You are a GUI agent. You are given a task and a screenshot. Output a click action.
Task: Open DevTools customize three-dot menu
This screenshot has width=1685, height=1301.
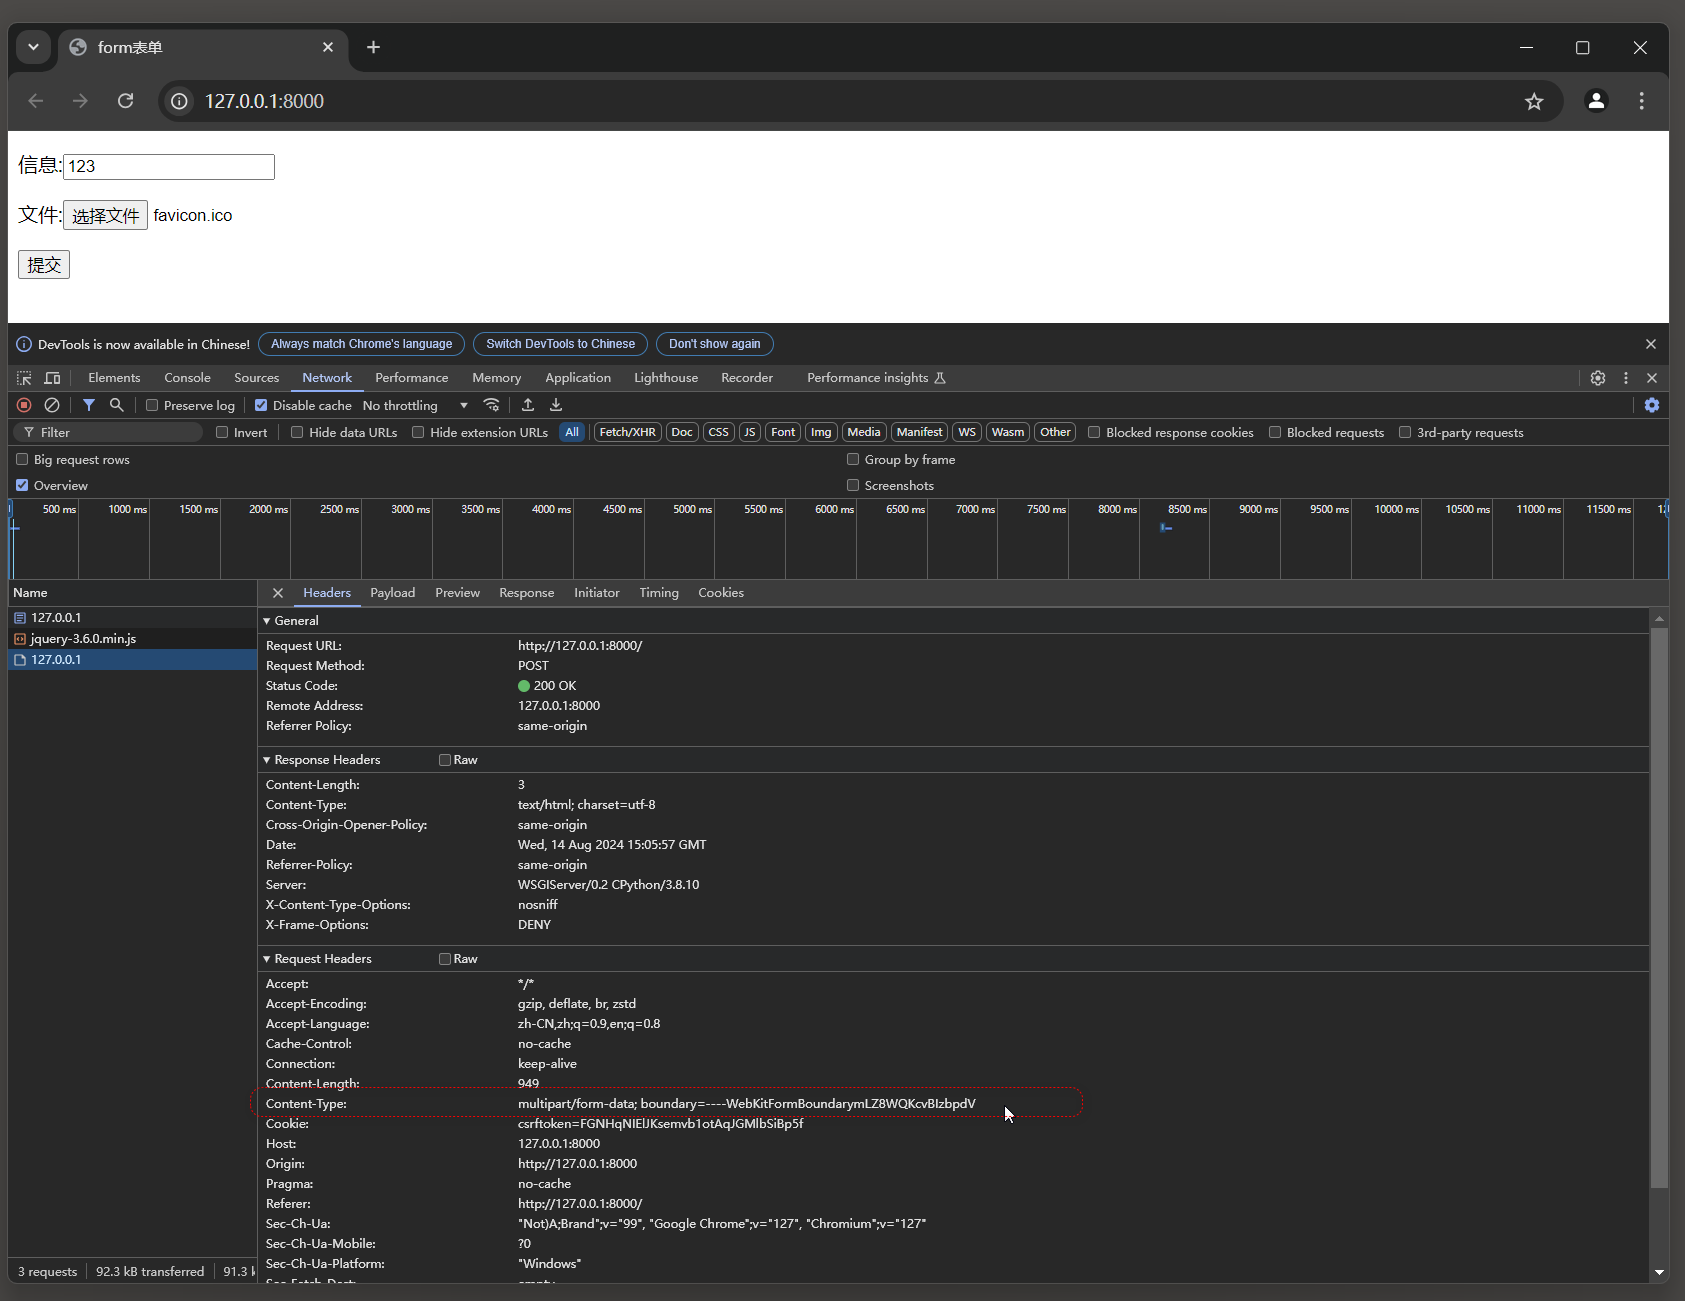pyautogui.click(x=1626, y=378)
